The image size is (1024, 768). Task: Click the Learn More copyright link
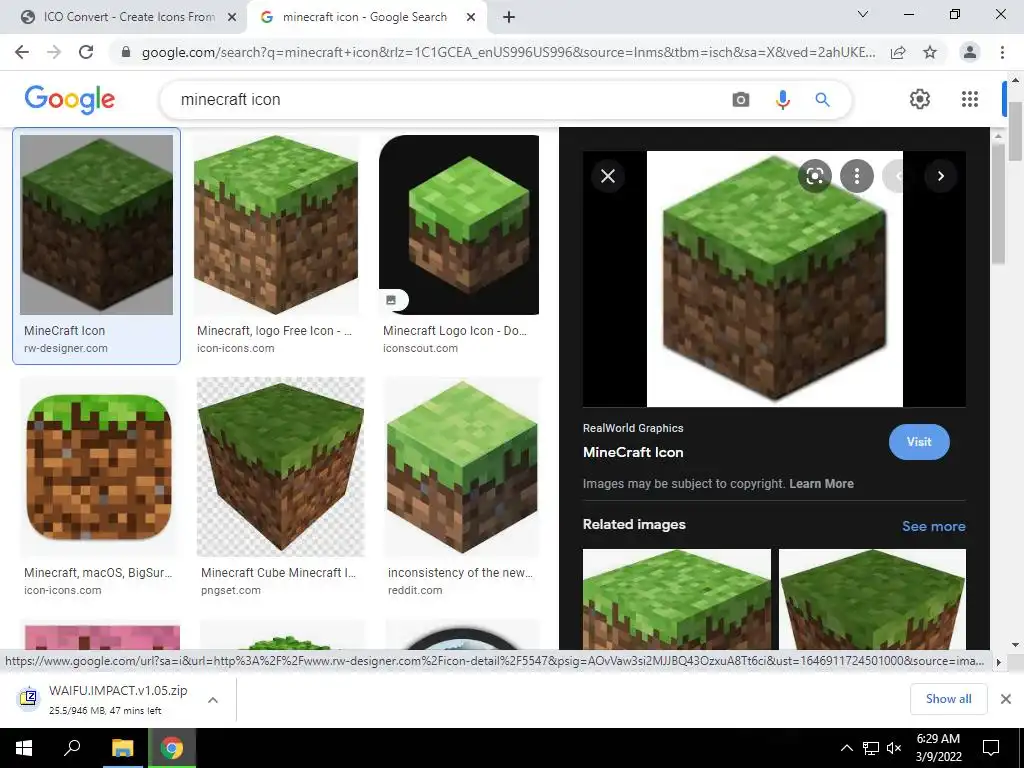click(x=821, y=484)
